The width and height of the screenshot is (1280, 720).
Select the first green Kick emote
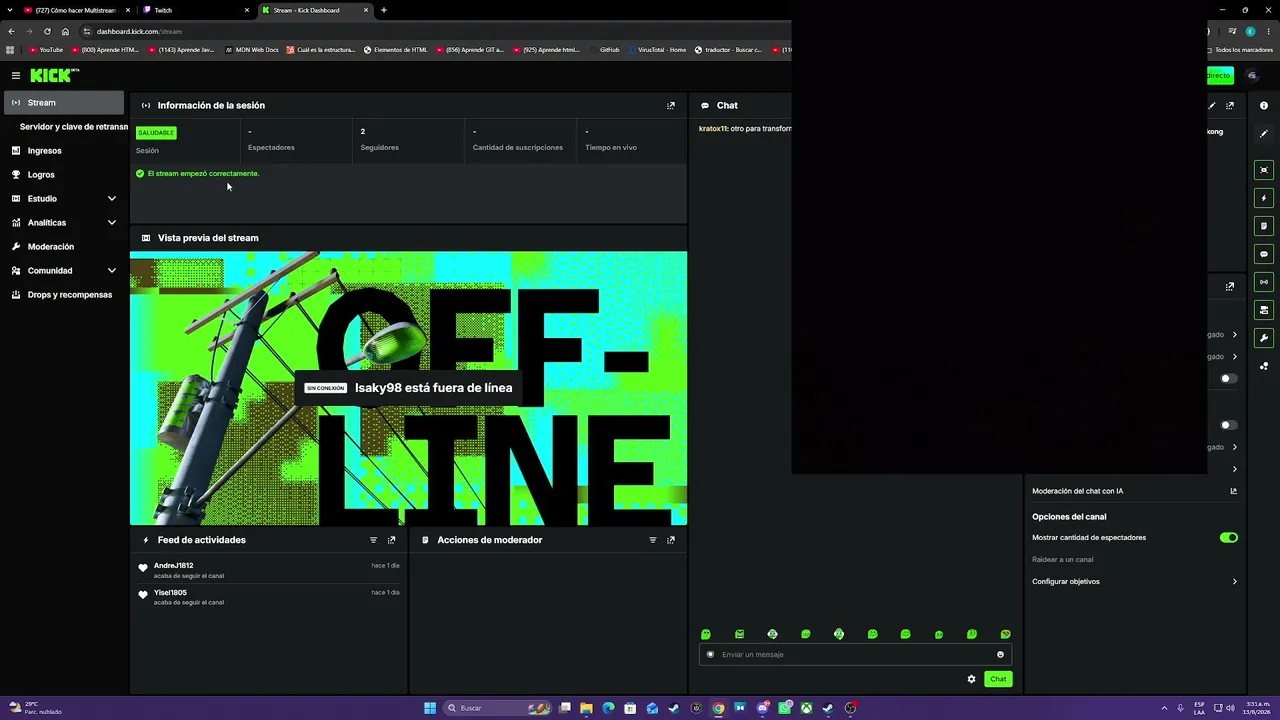click(x=706, y=634)
